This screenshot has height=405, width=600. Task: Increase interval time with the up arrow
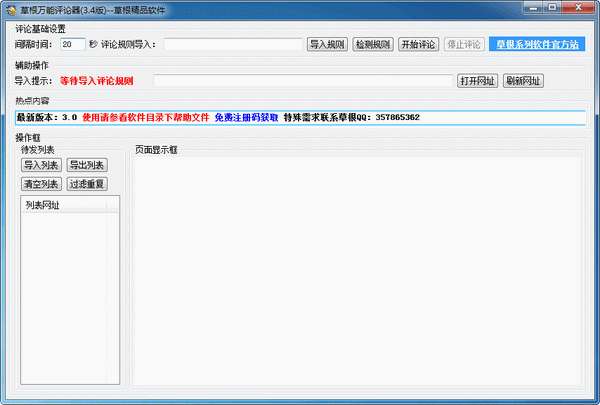[x=81, y=41]
